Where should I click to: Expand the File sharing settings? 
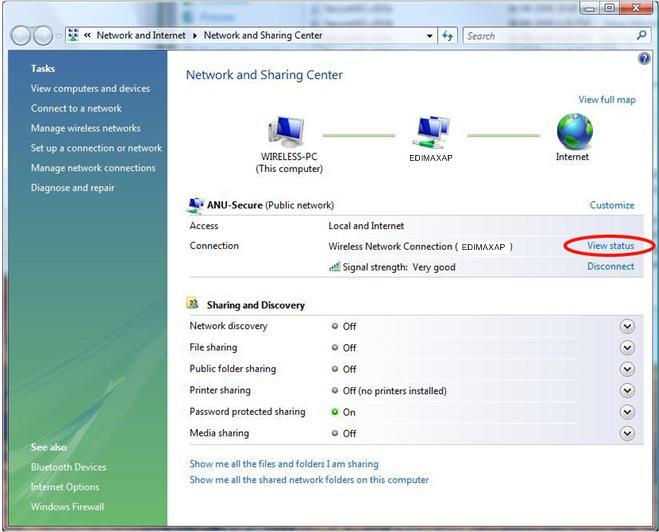[x=627, y=348]
